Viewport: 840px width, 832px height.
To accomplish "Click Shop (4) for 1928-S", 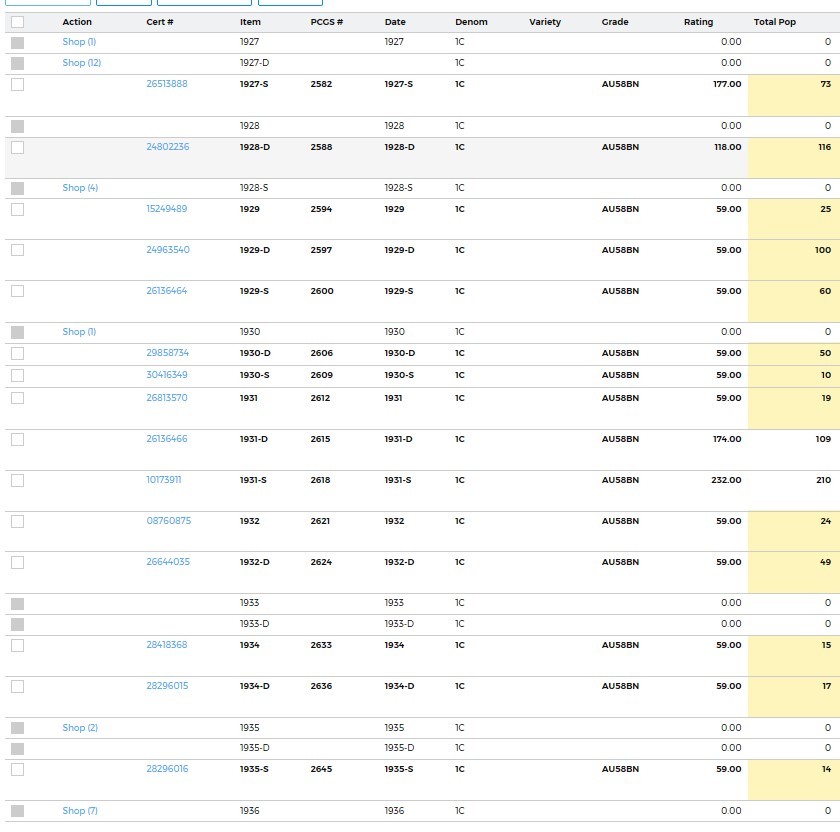I will pyautogui.click(x=80, y=188).
